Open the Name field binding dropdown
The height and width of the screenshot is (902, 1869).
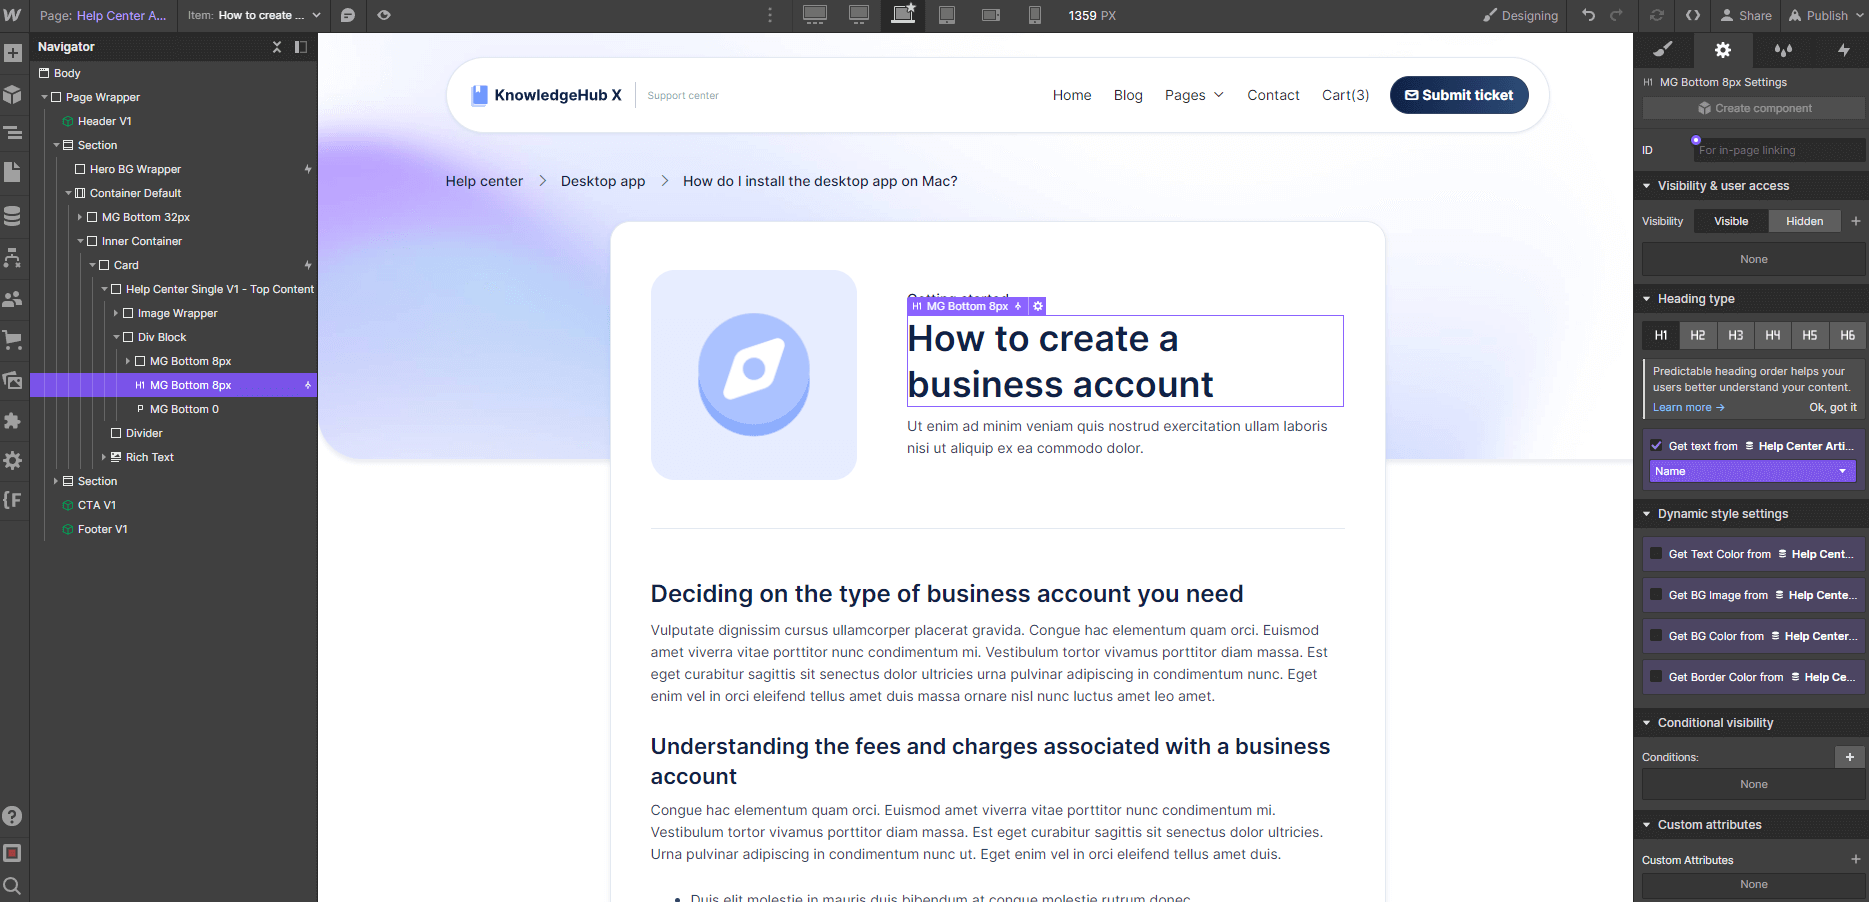[x=1751, y=470]
